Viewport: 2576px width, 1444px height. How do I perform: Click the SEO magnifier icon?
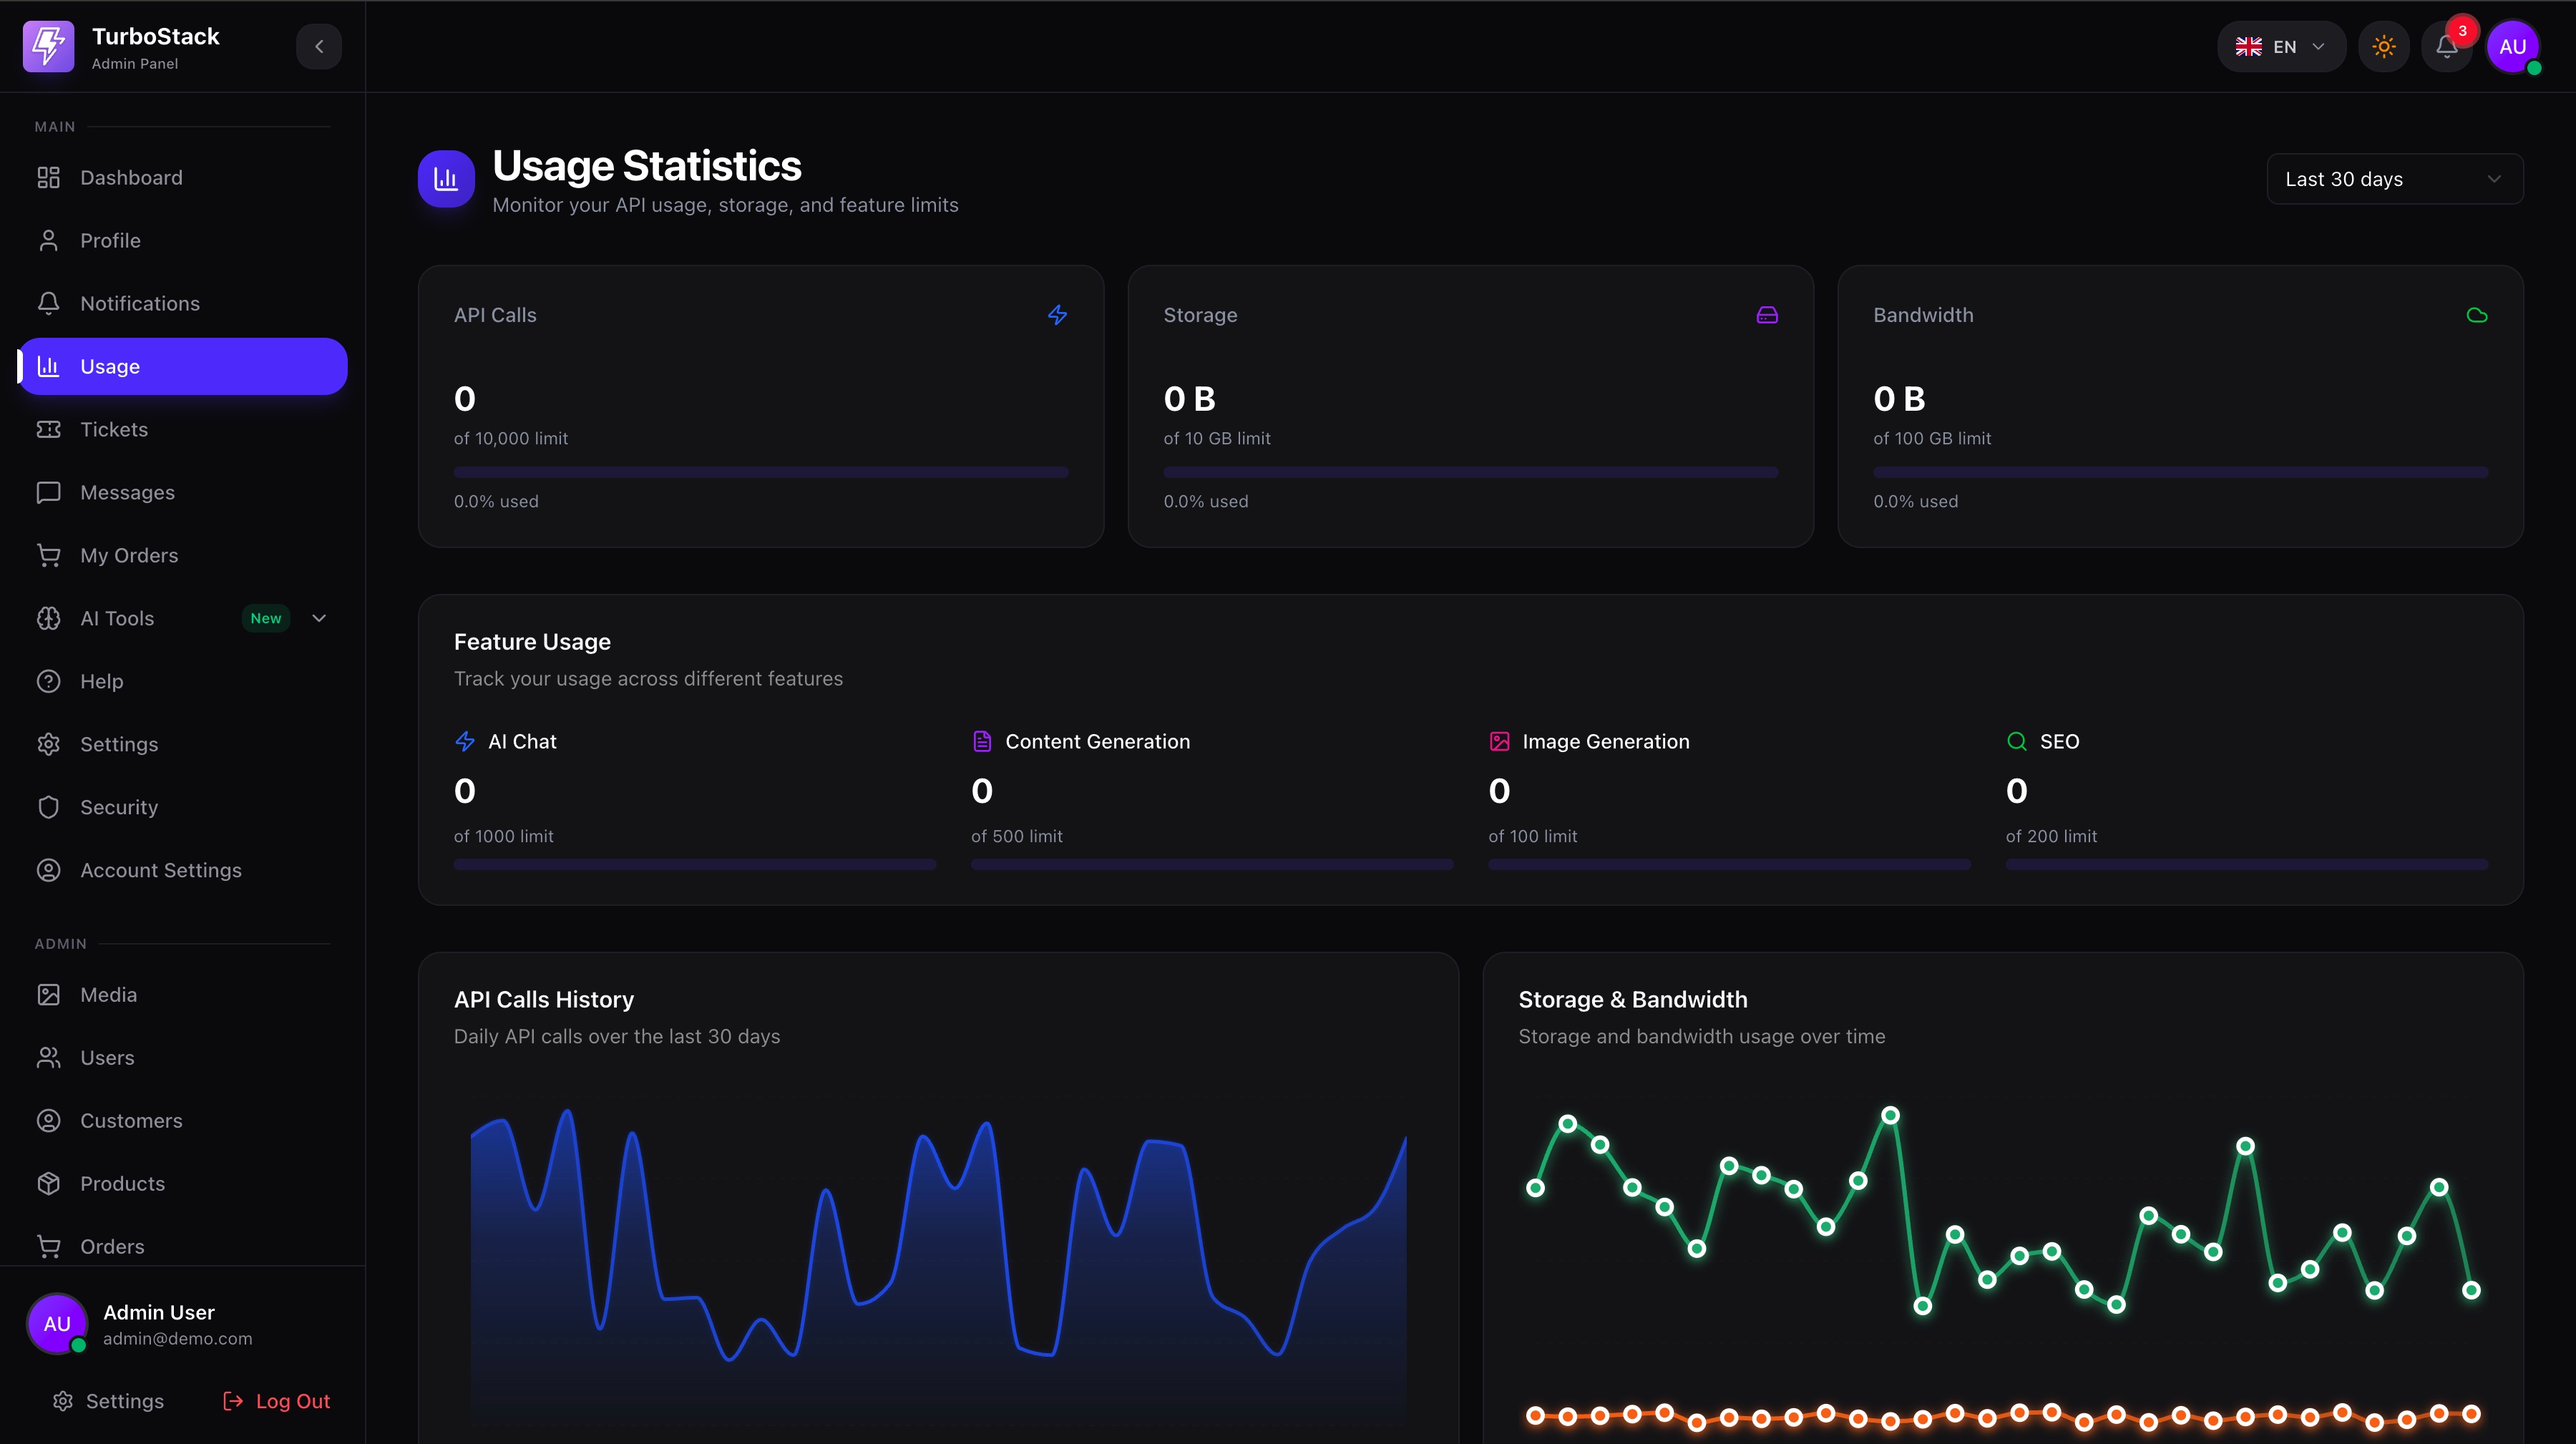[x=2016, y=741]
